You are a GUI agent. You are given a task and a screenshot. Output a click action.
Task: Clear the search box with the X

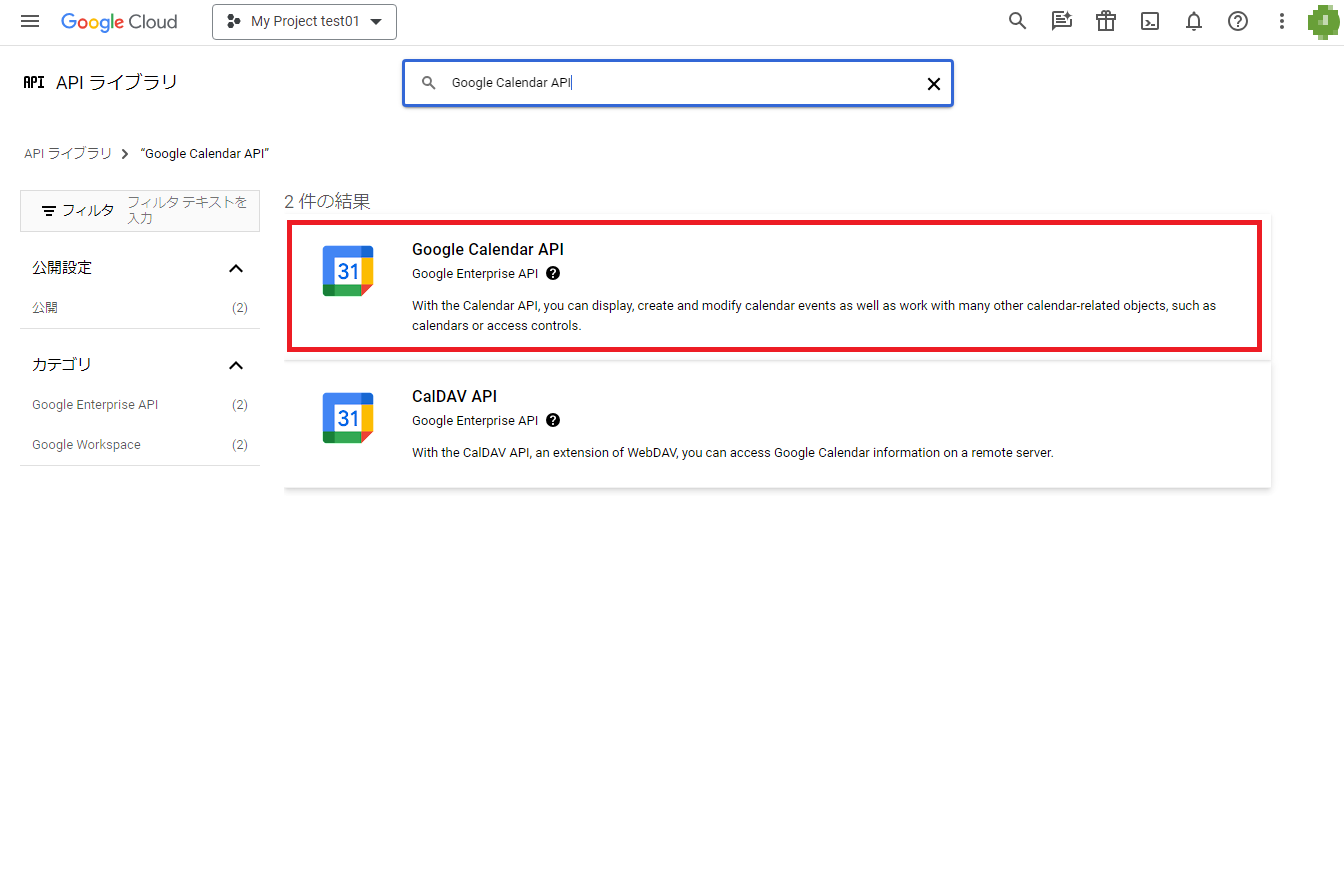(933, 84)
